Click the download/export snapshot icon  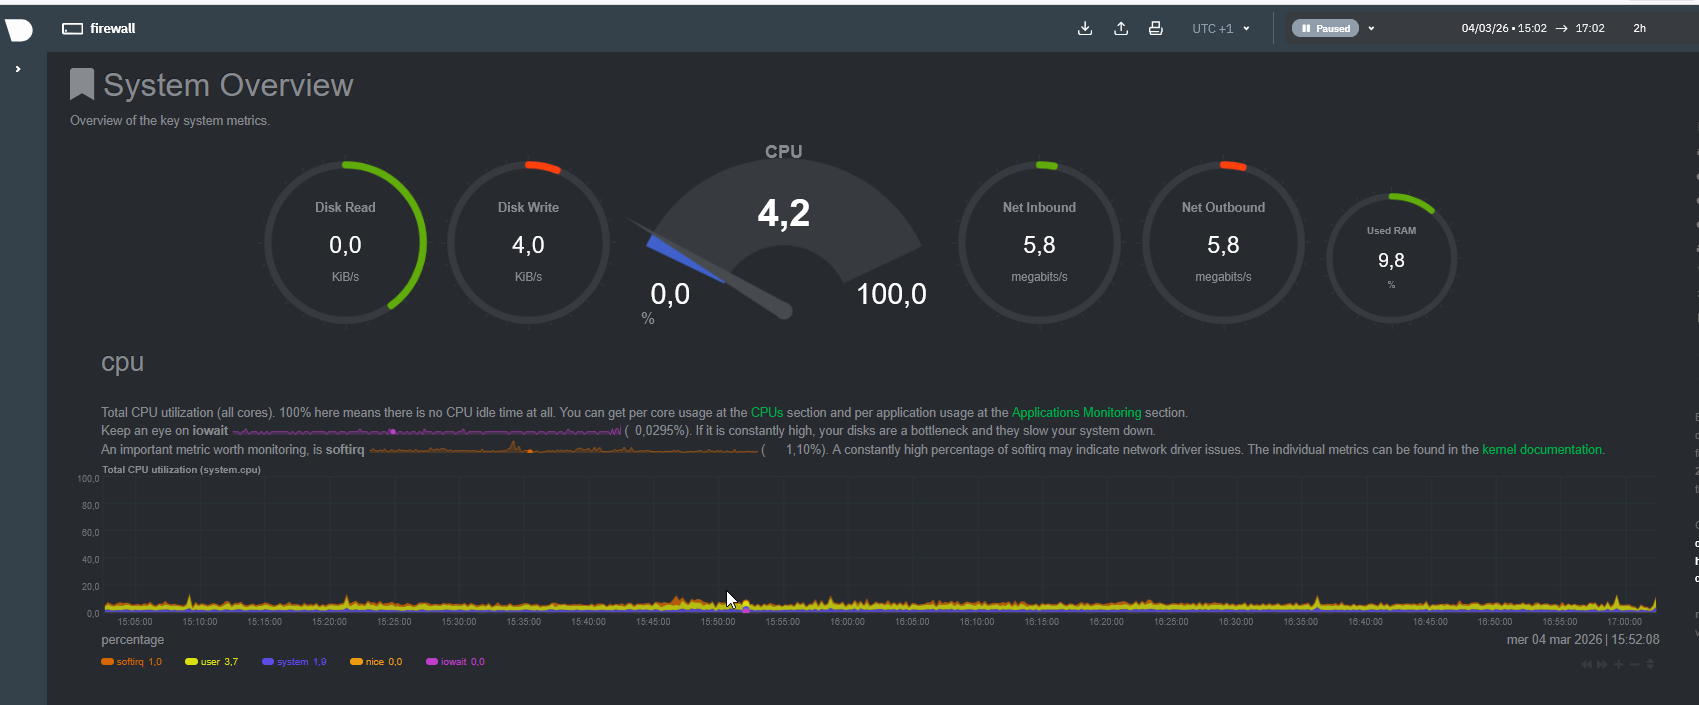pyautogui.click(x=1085, y=28)
